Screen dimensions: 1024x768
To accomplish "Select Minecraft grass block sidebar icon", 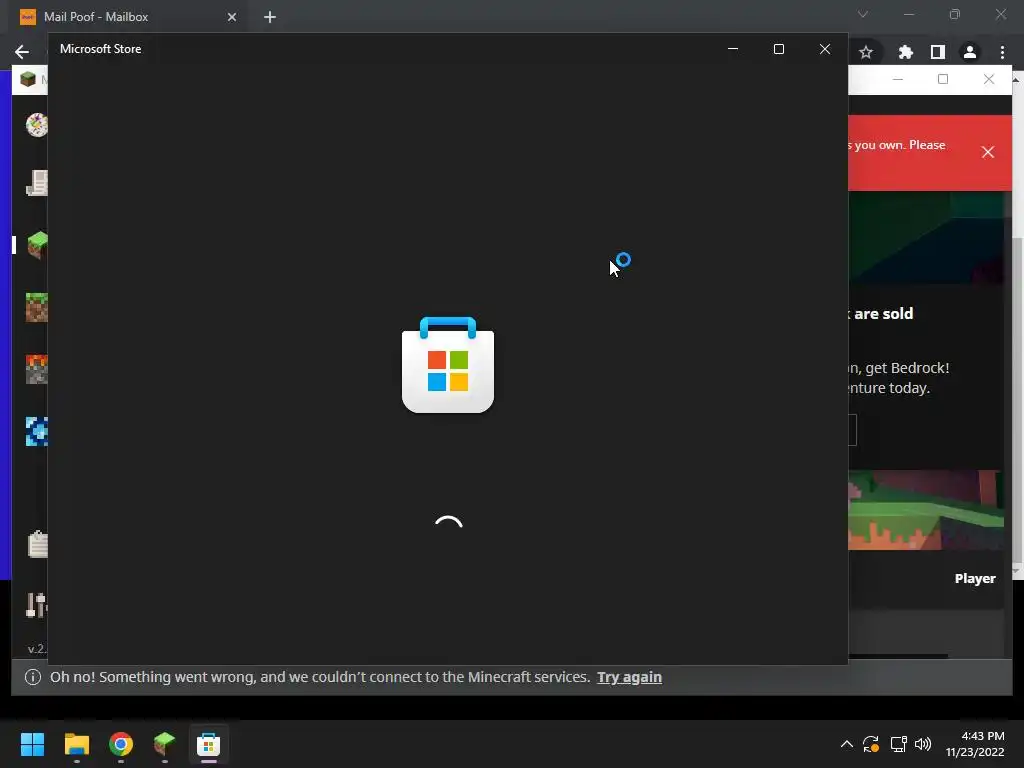I will click(37, 245).
